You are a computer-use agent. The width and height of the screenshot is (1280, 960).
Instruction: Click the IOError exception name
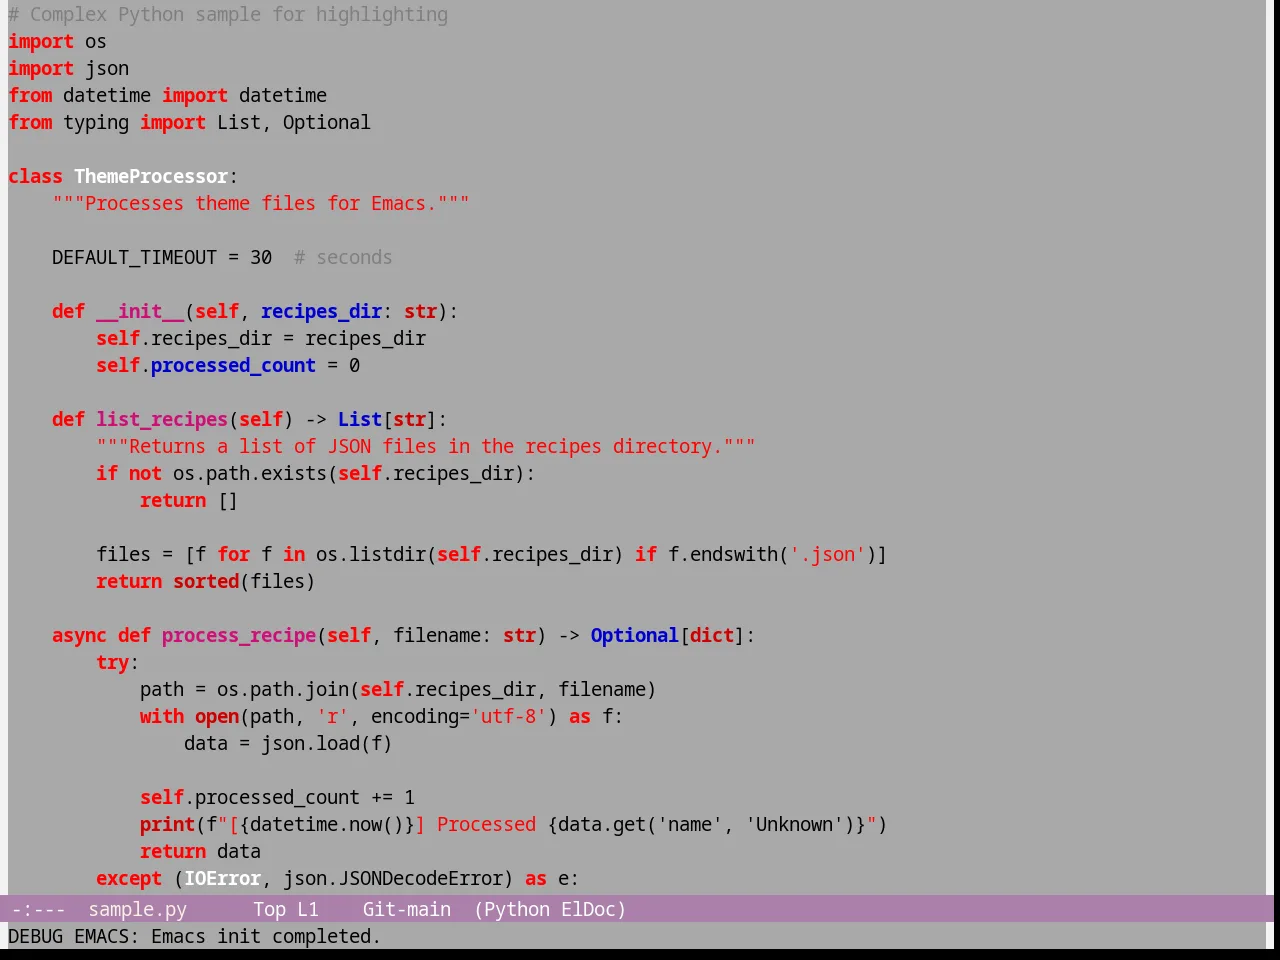tap(222, 878)
